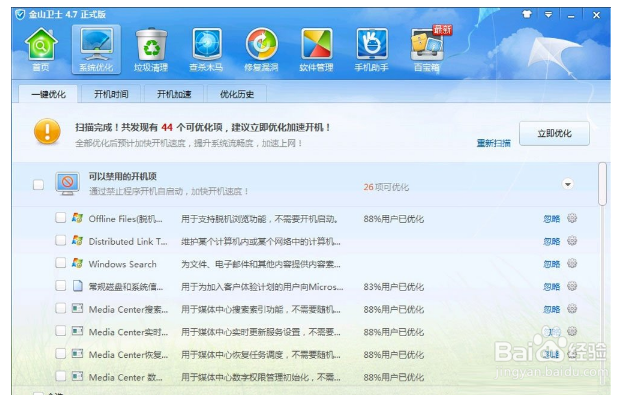Click the Windows Search row icon

[x=77, y=263]
